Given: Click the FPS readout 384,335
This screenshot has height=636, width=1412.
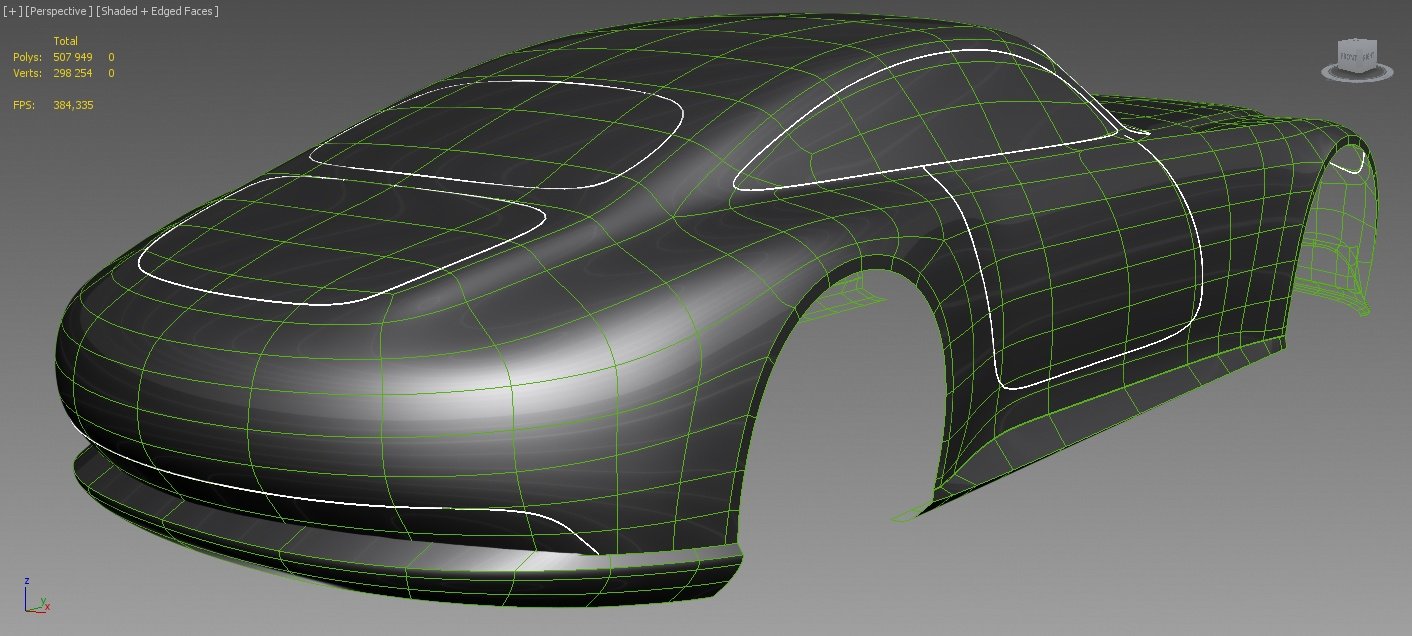Looking at the screenshot, I should coord(73,105).
